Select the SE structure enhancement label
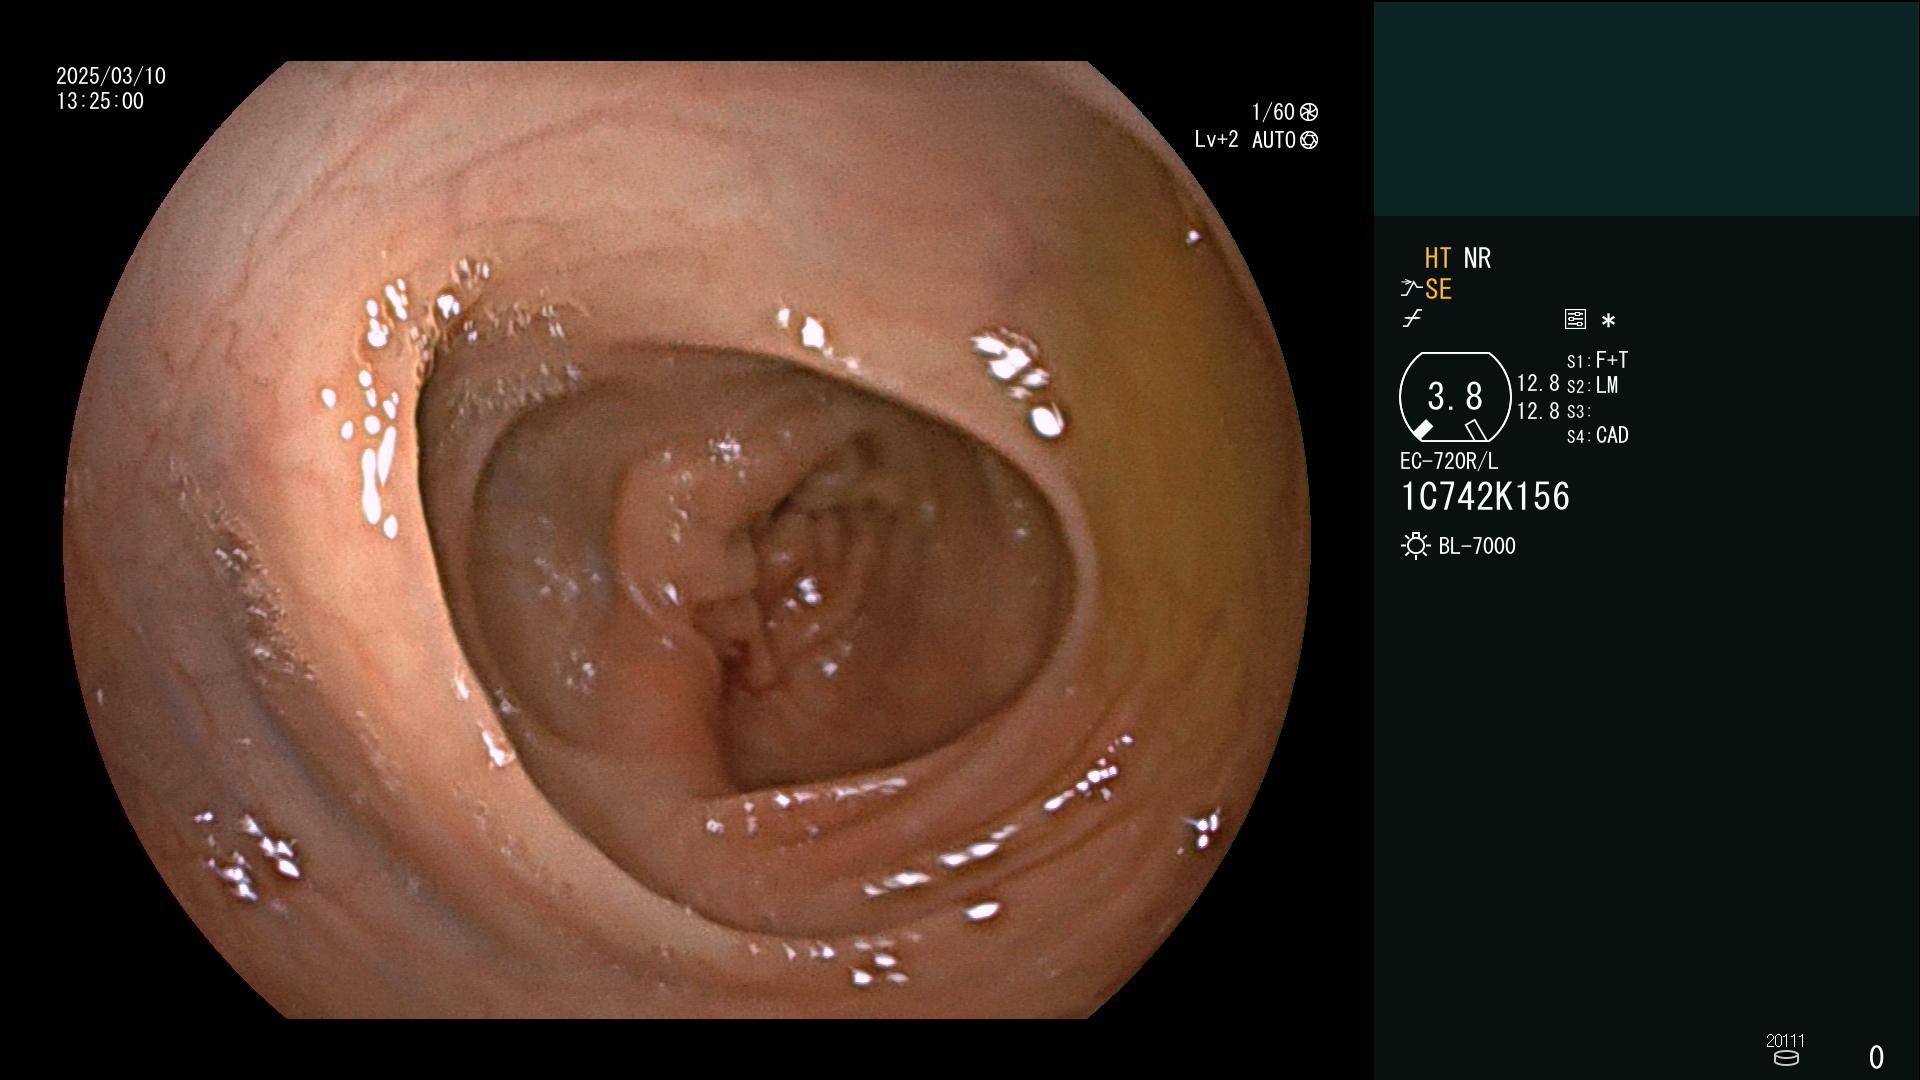 pos(1438,289)
